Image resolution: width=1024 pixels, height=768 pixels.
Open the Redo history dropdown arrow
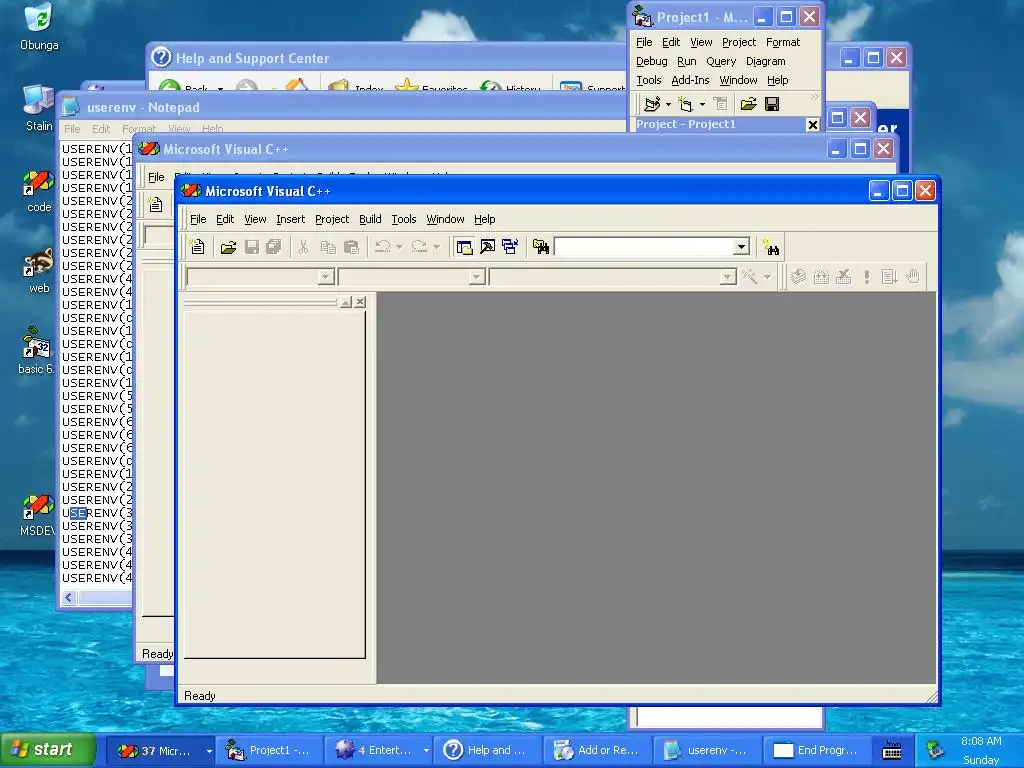pos(436,247)
